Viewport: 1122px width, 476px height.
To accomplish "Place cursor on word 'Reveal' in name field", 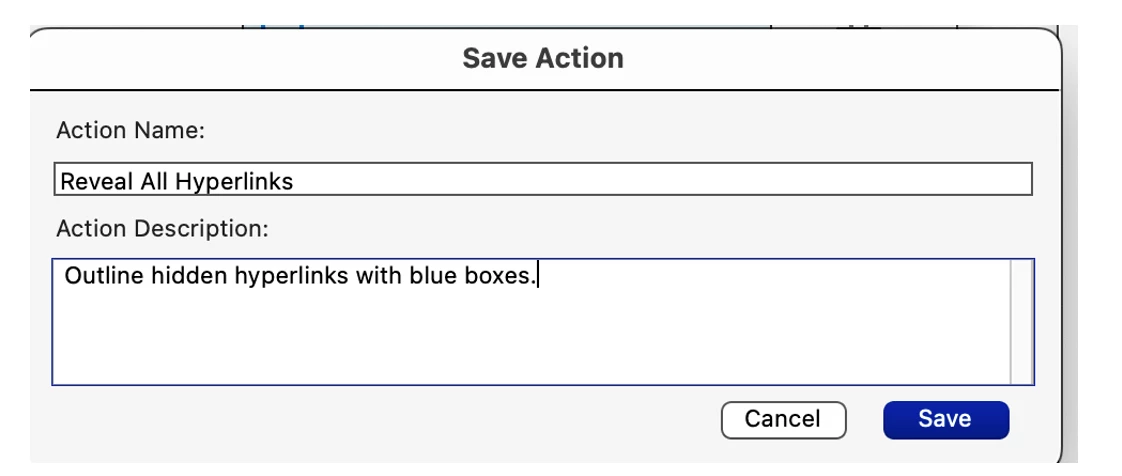I will [x=97, y=181].
